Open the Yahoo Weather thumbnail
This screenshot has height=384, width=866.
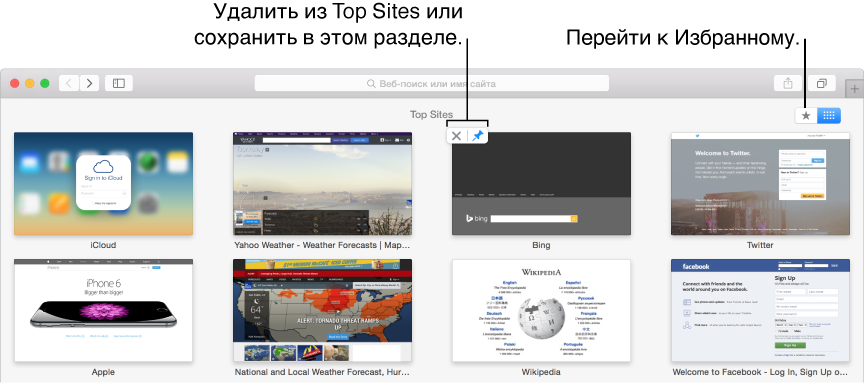coord(323,183)
